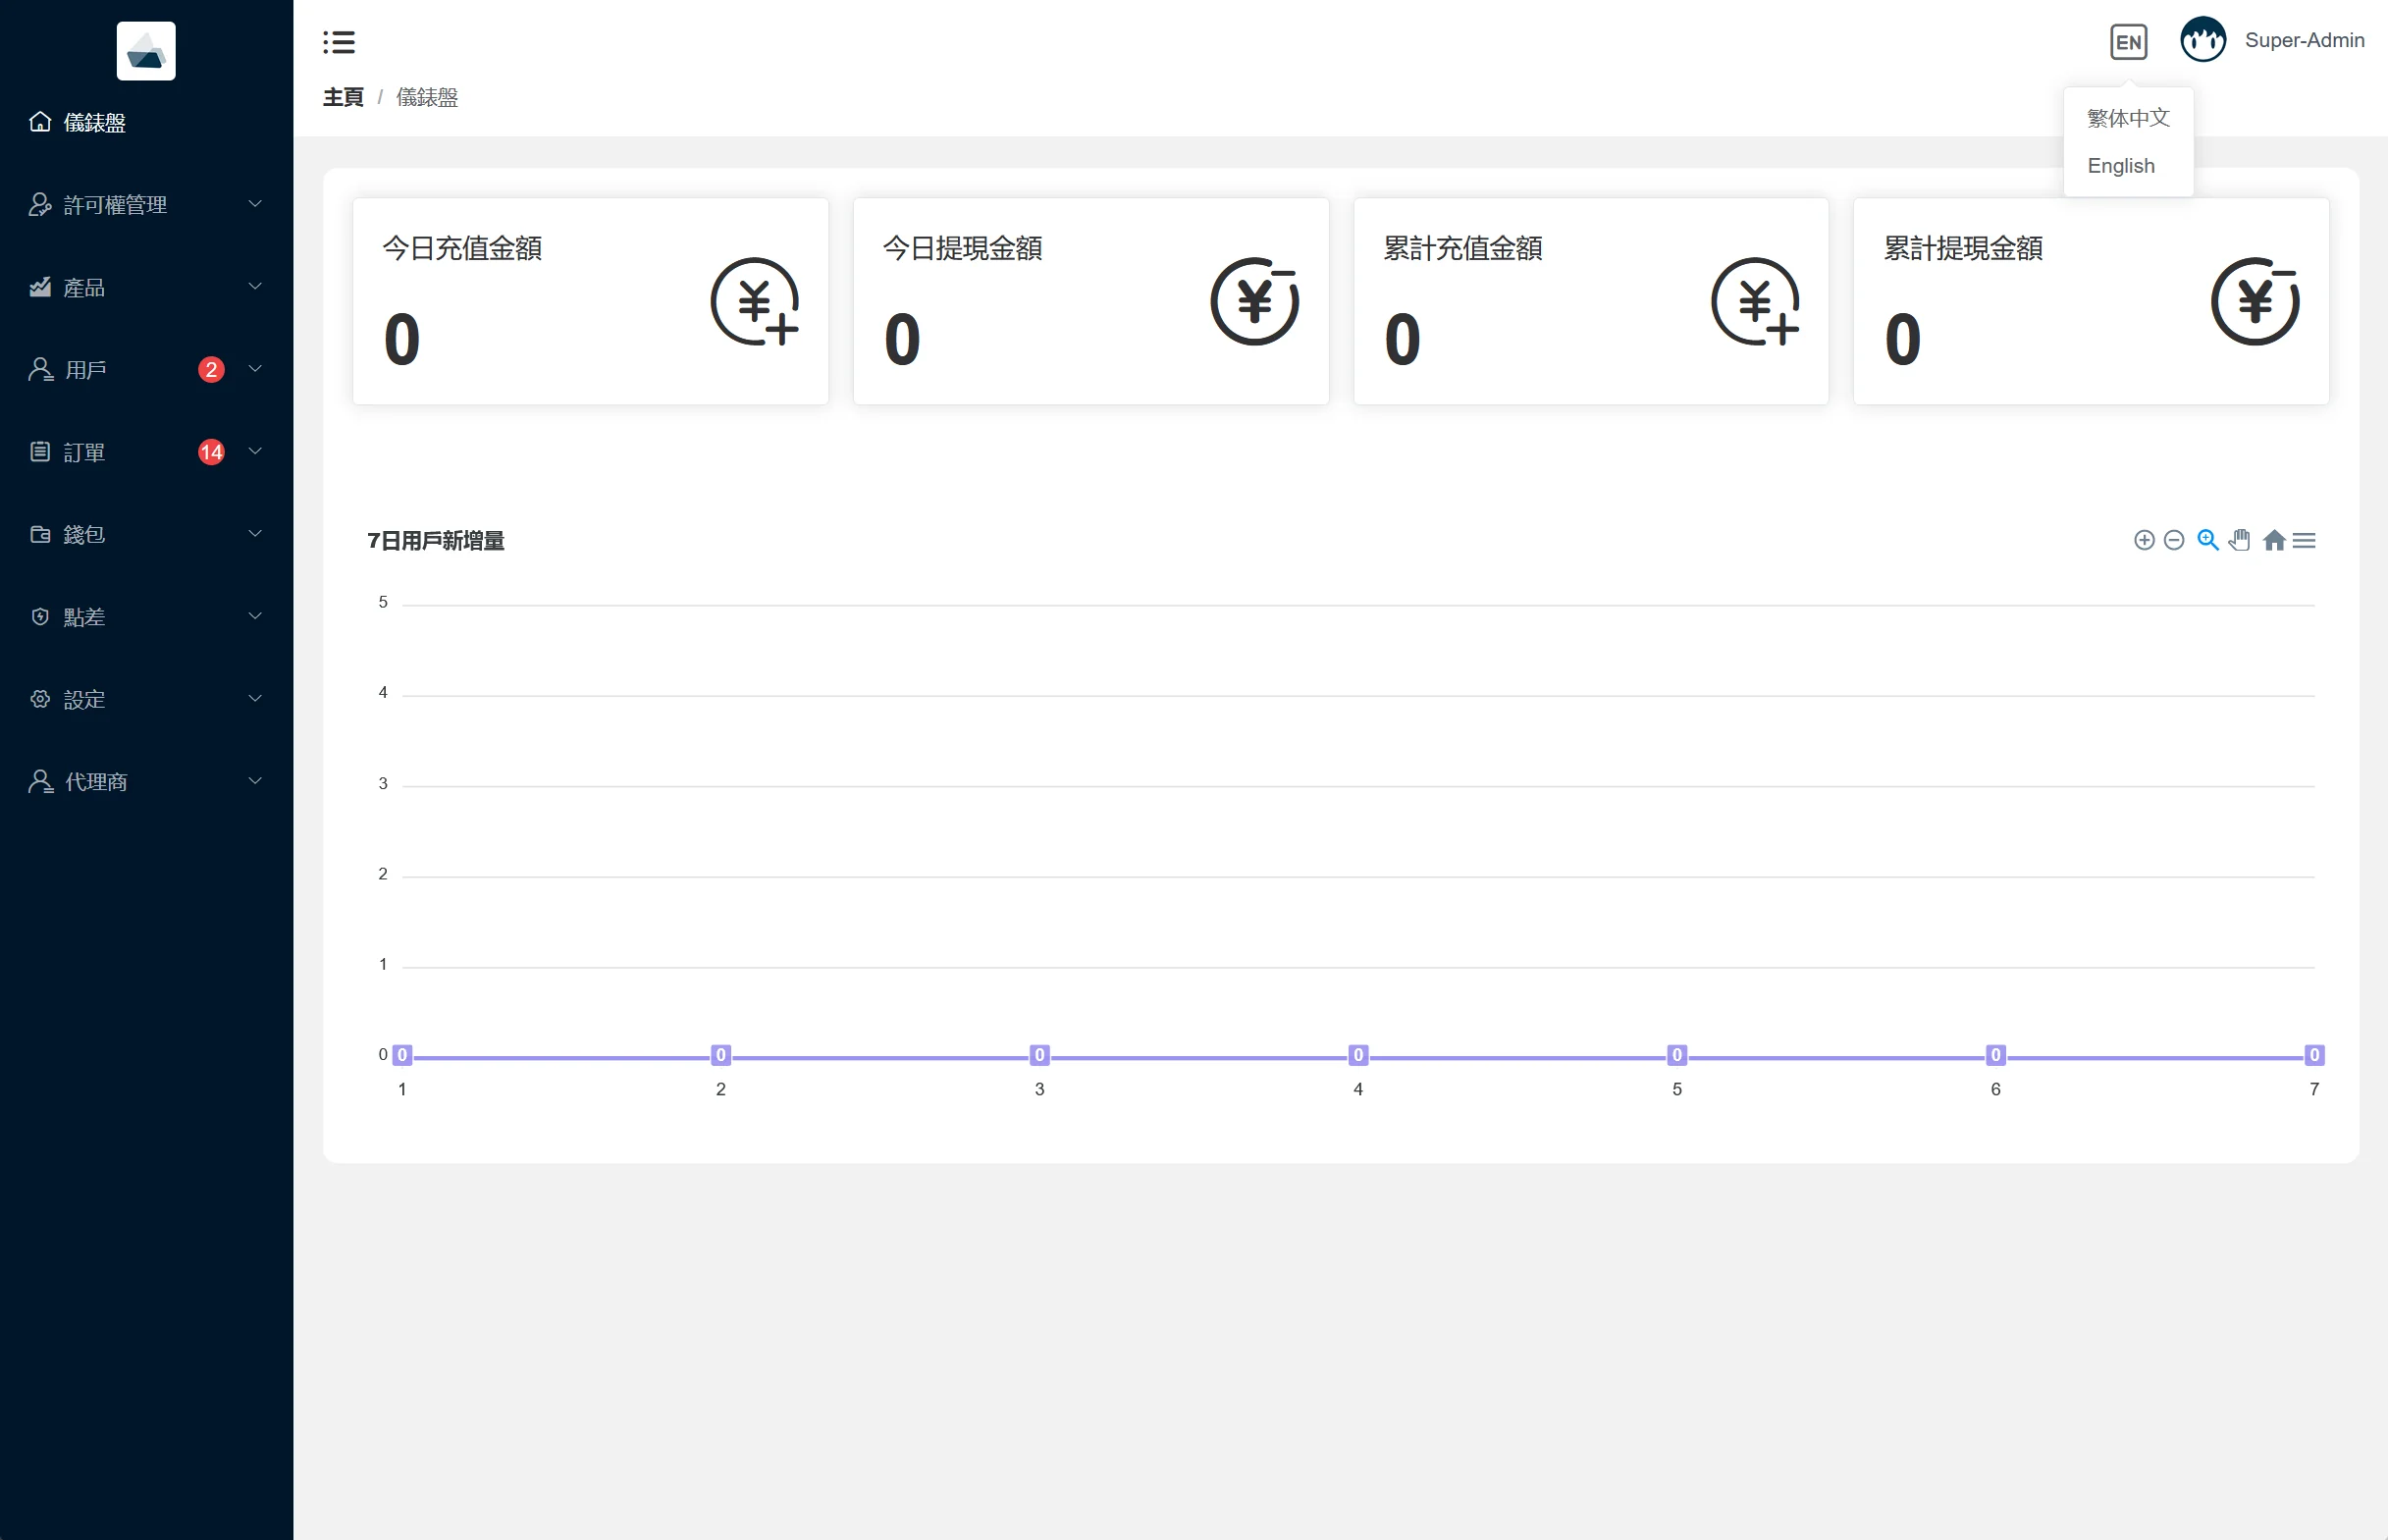This screenshot has width=2388, height=1540.
Task: Open the Super-Admin user name
Action: (x=2304, y=40)
